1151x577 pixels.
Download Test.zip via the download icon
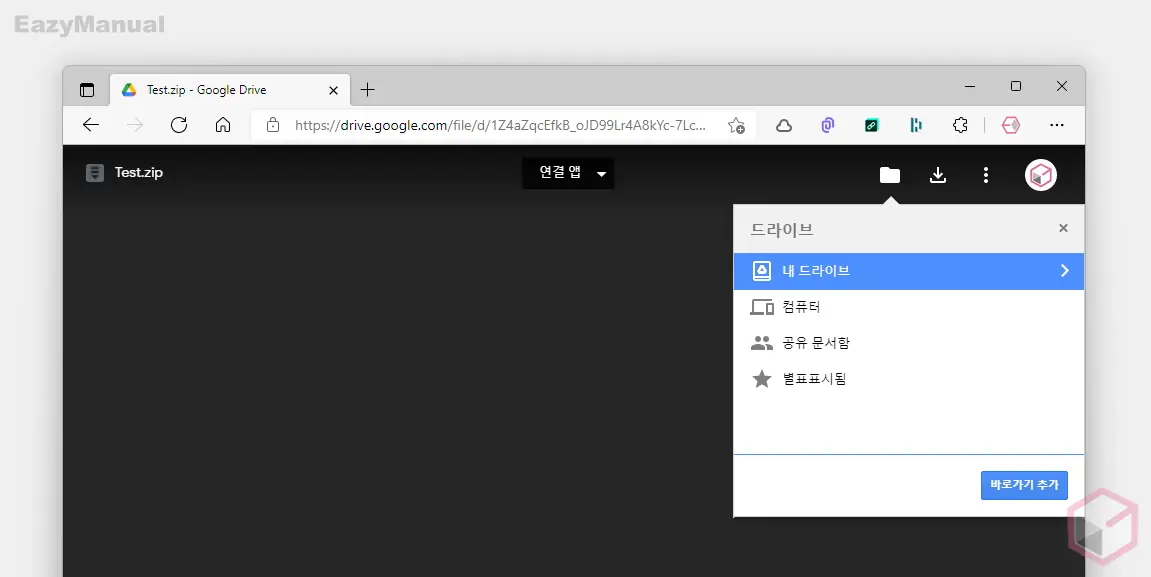938,174
